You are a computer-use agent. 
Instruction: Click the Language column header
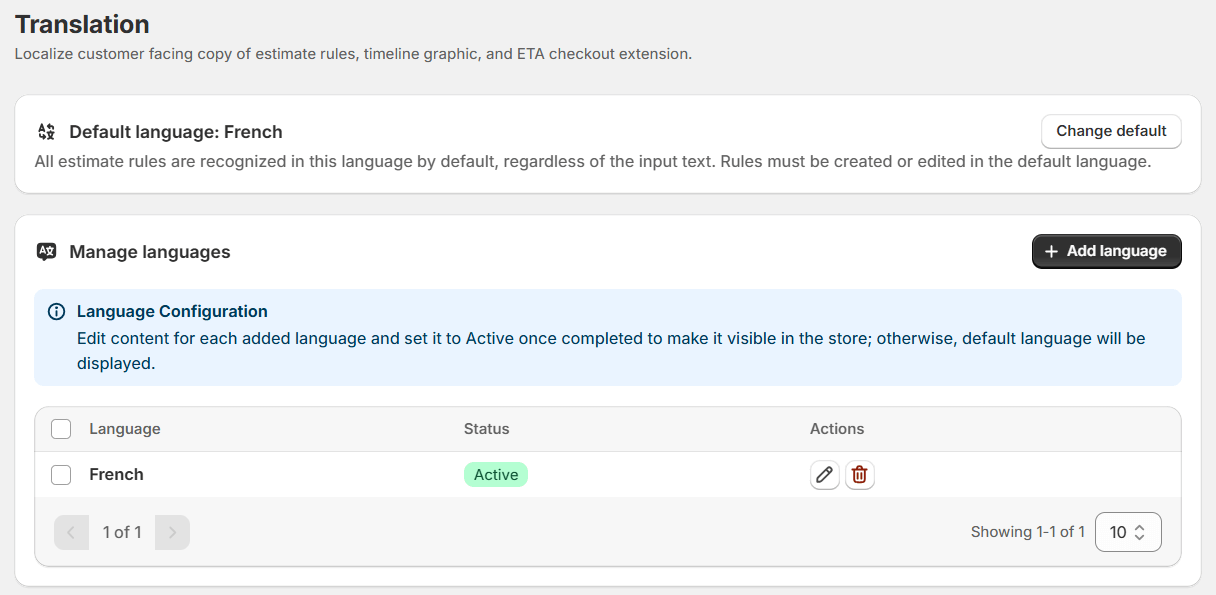pos(124,428)
